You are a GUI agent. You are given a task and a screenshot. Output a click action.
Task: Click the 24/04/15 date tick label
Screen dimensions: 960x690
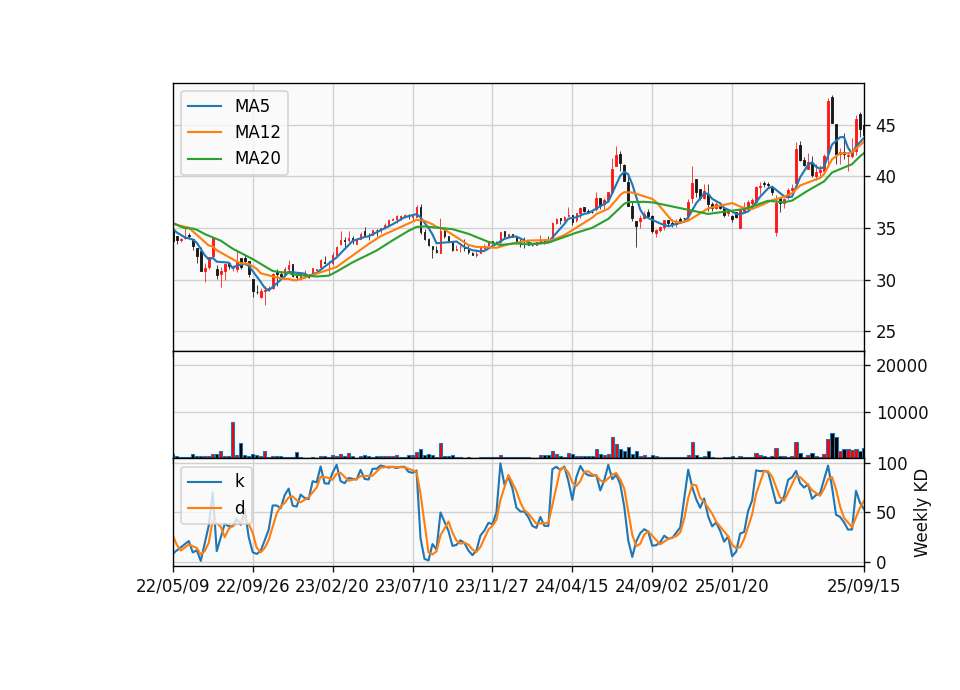[x=572, y=586]
